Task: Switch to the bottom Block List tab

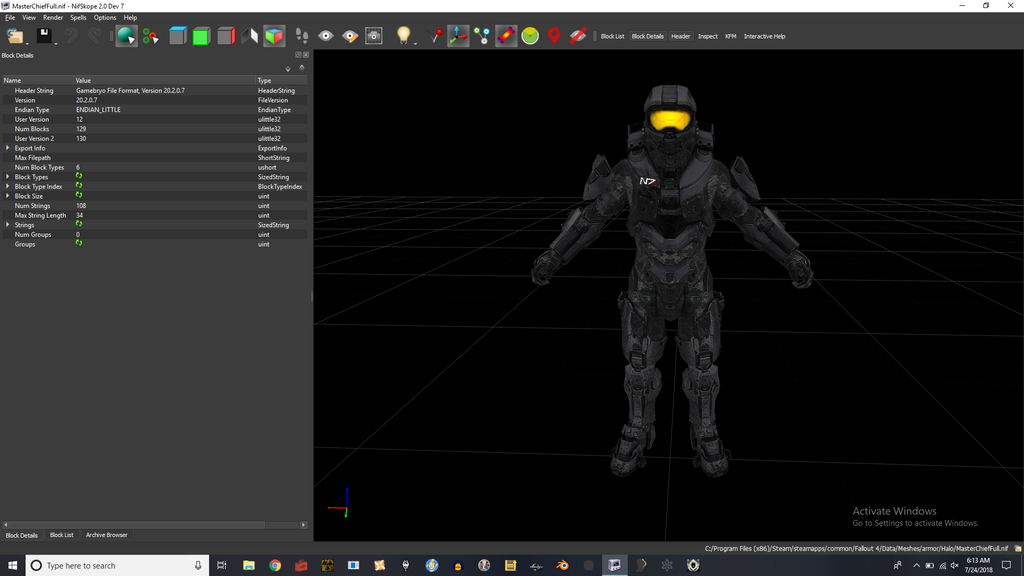Action: [x=61, y=535]
